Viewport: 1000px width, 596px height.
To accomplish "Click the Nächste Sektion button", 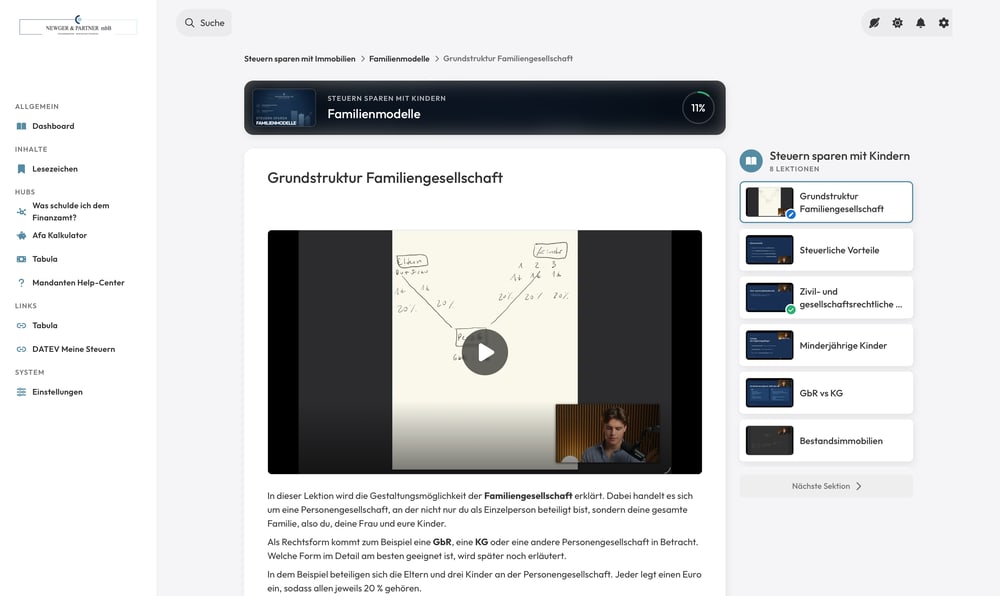I will coord(826,486).
